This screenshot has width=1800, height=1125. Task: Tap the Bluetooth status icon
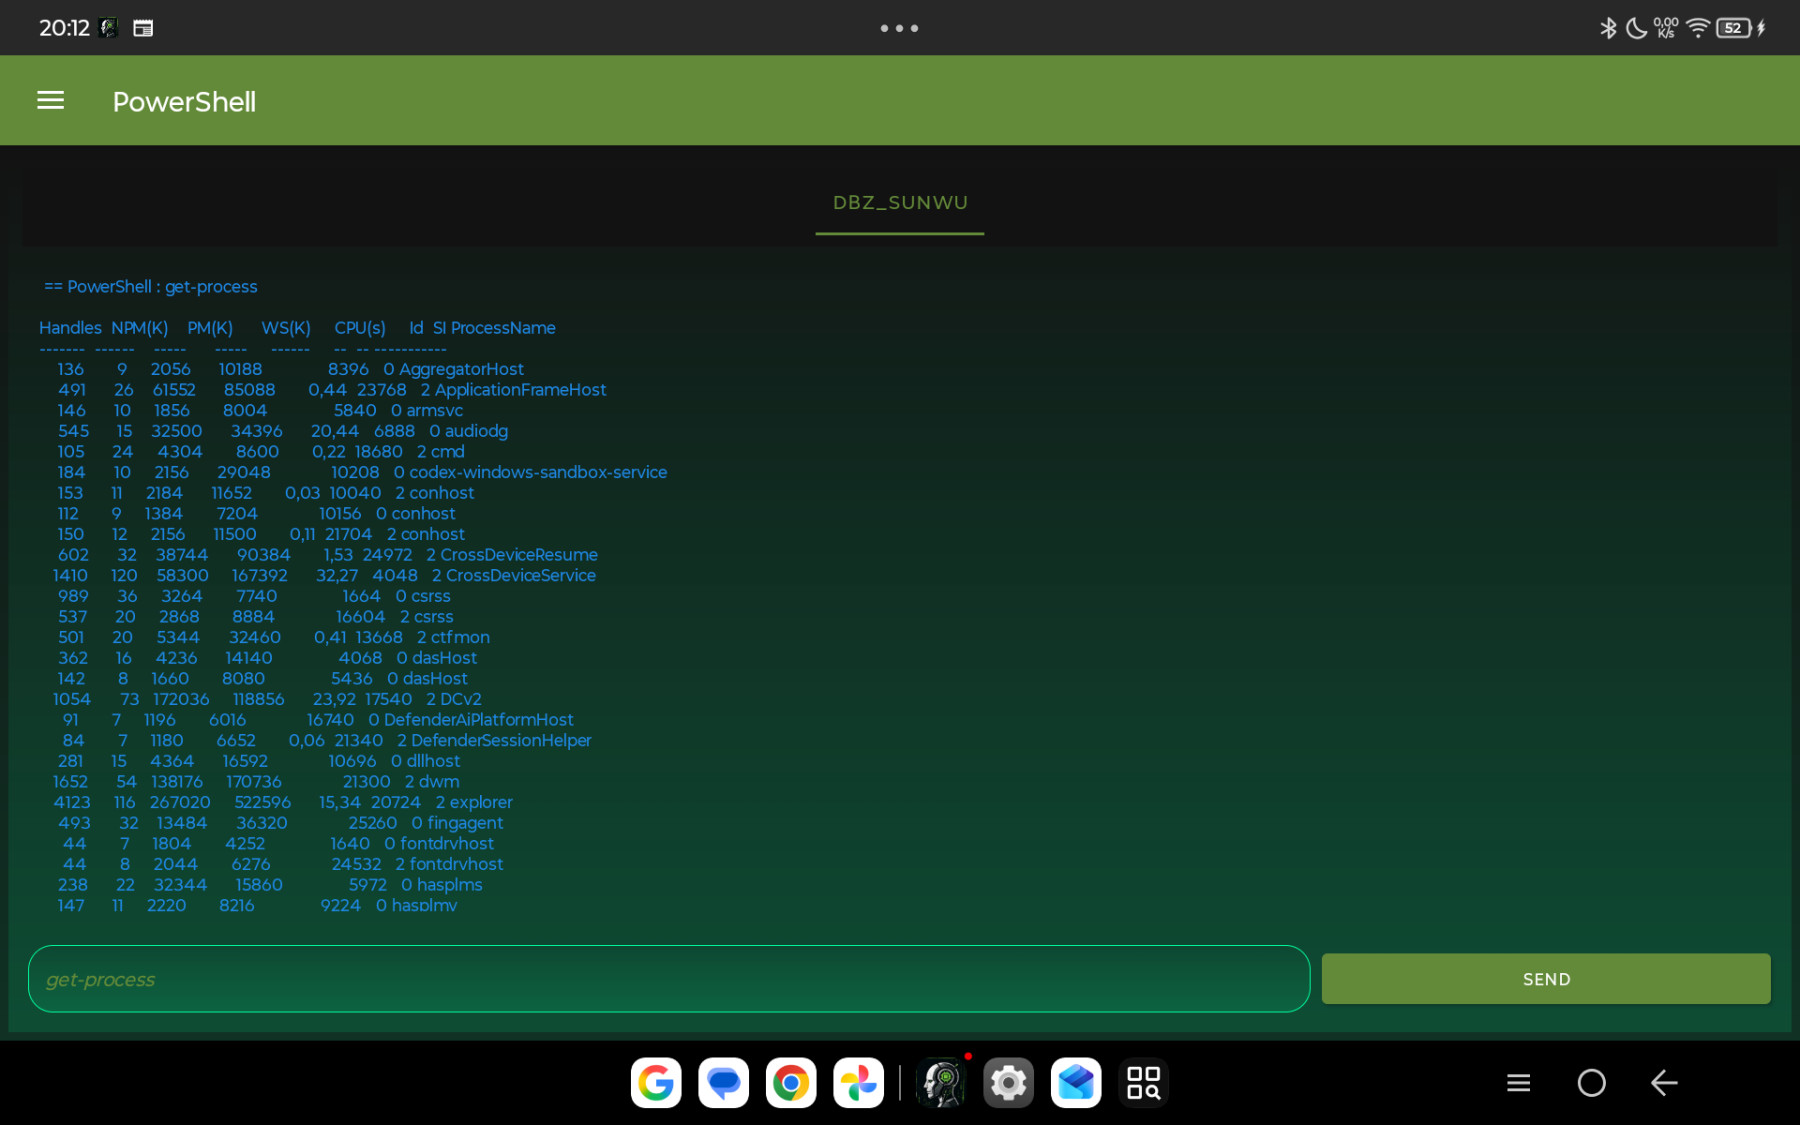coord(1608,28)
